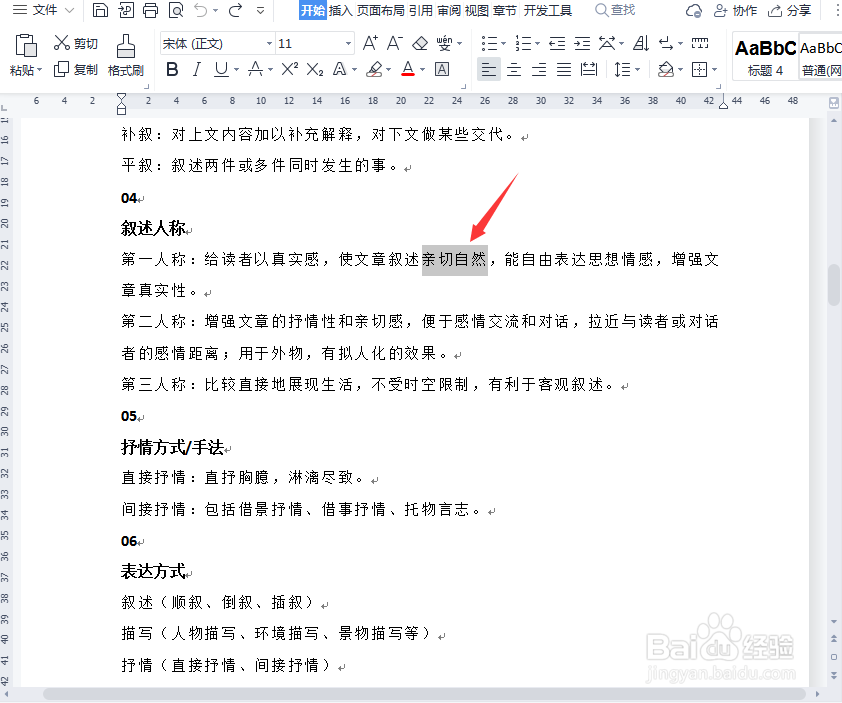Open the font name dropdown

click(x=270, y=43)
